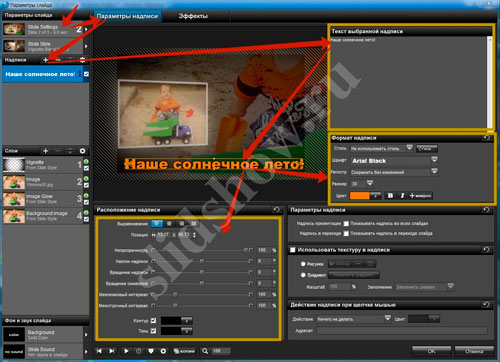Confirm with the OK button

click(431, 351)
